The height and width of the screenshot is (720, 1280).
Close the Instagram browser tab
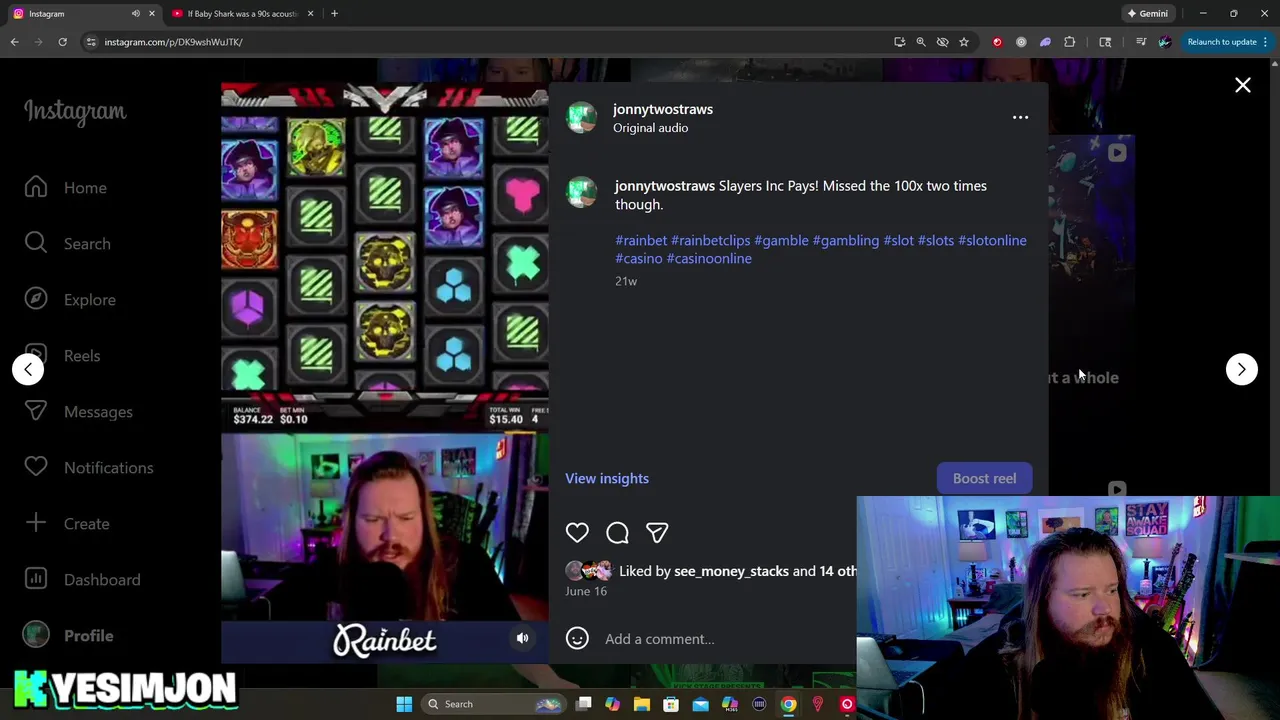pyautogui.click(x=152, y=14)
